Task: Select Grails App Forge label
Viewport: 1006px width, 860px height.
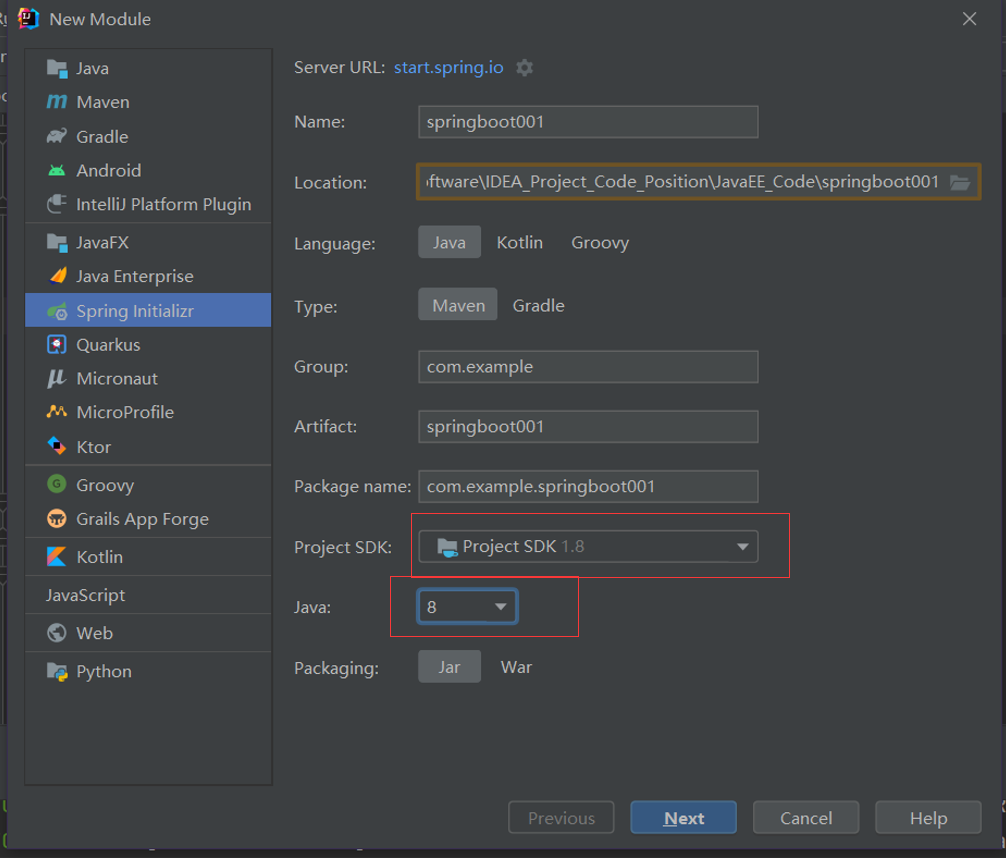Action: pos(142,519)
